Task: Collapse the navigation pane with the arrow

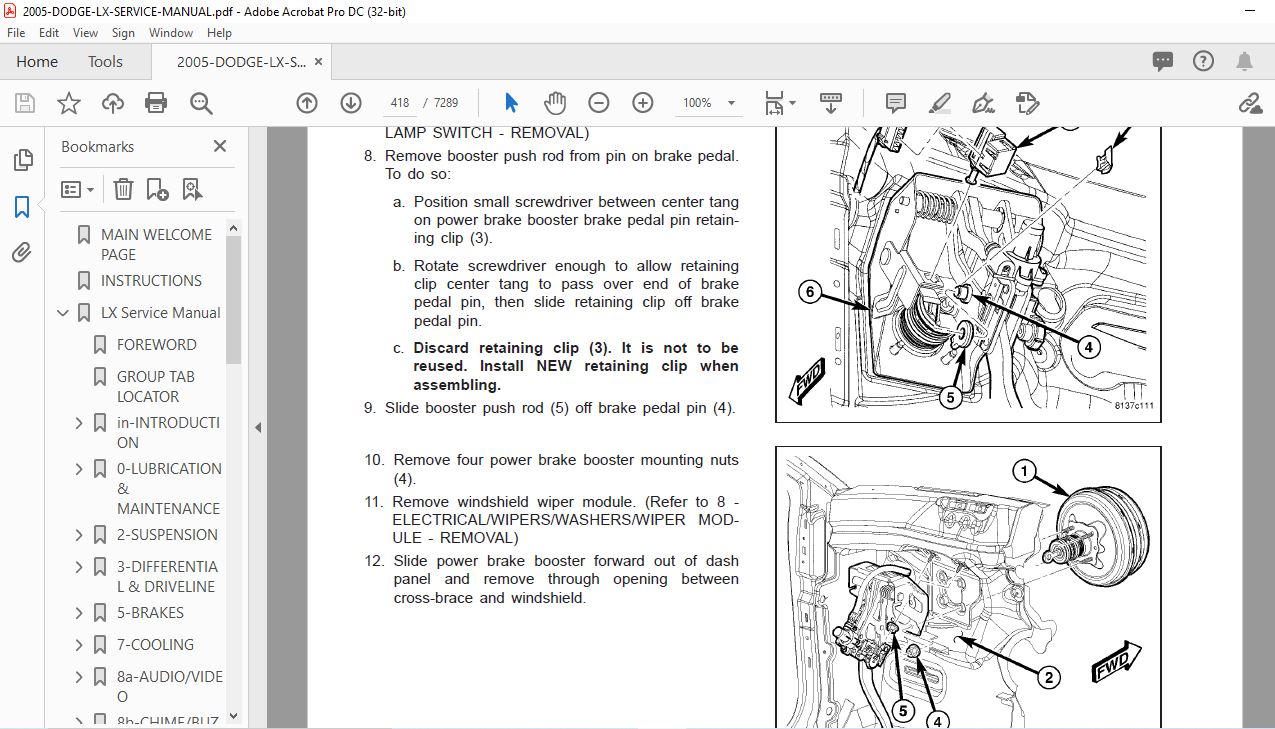Action: [257, 427]
